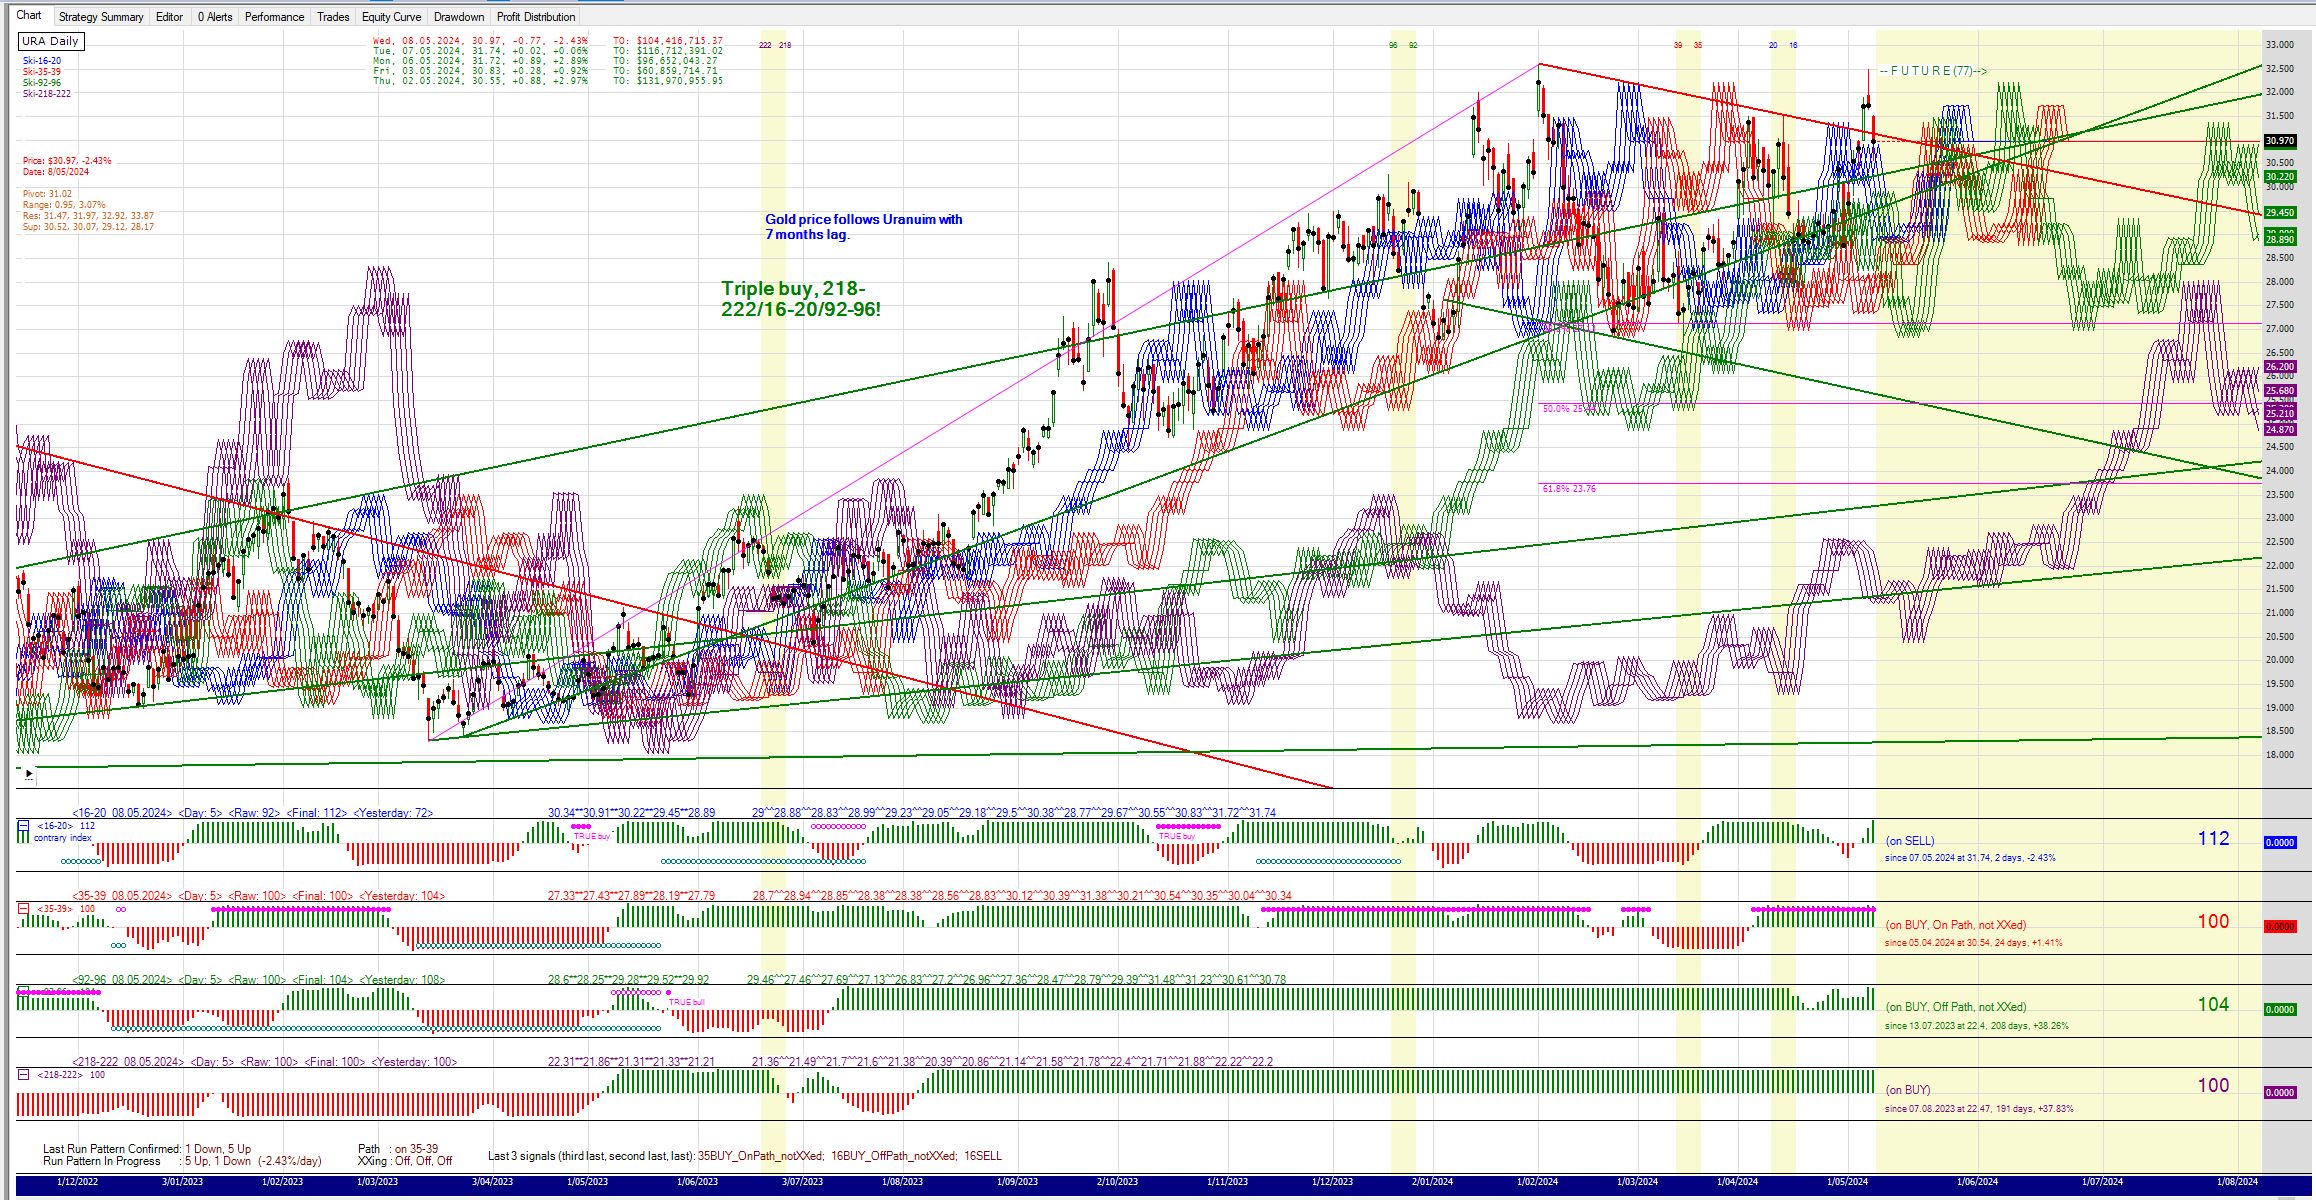Click the play arrow at chart bottom-left
Image resolution: width=2316 pixels, height=1200 pixels.
coord(28,773)
